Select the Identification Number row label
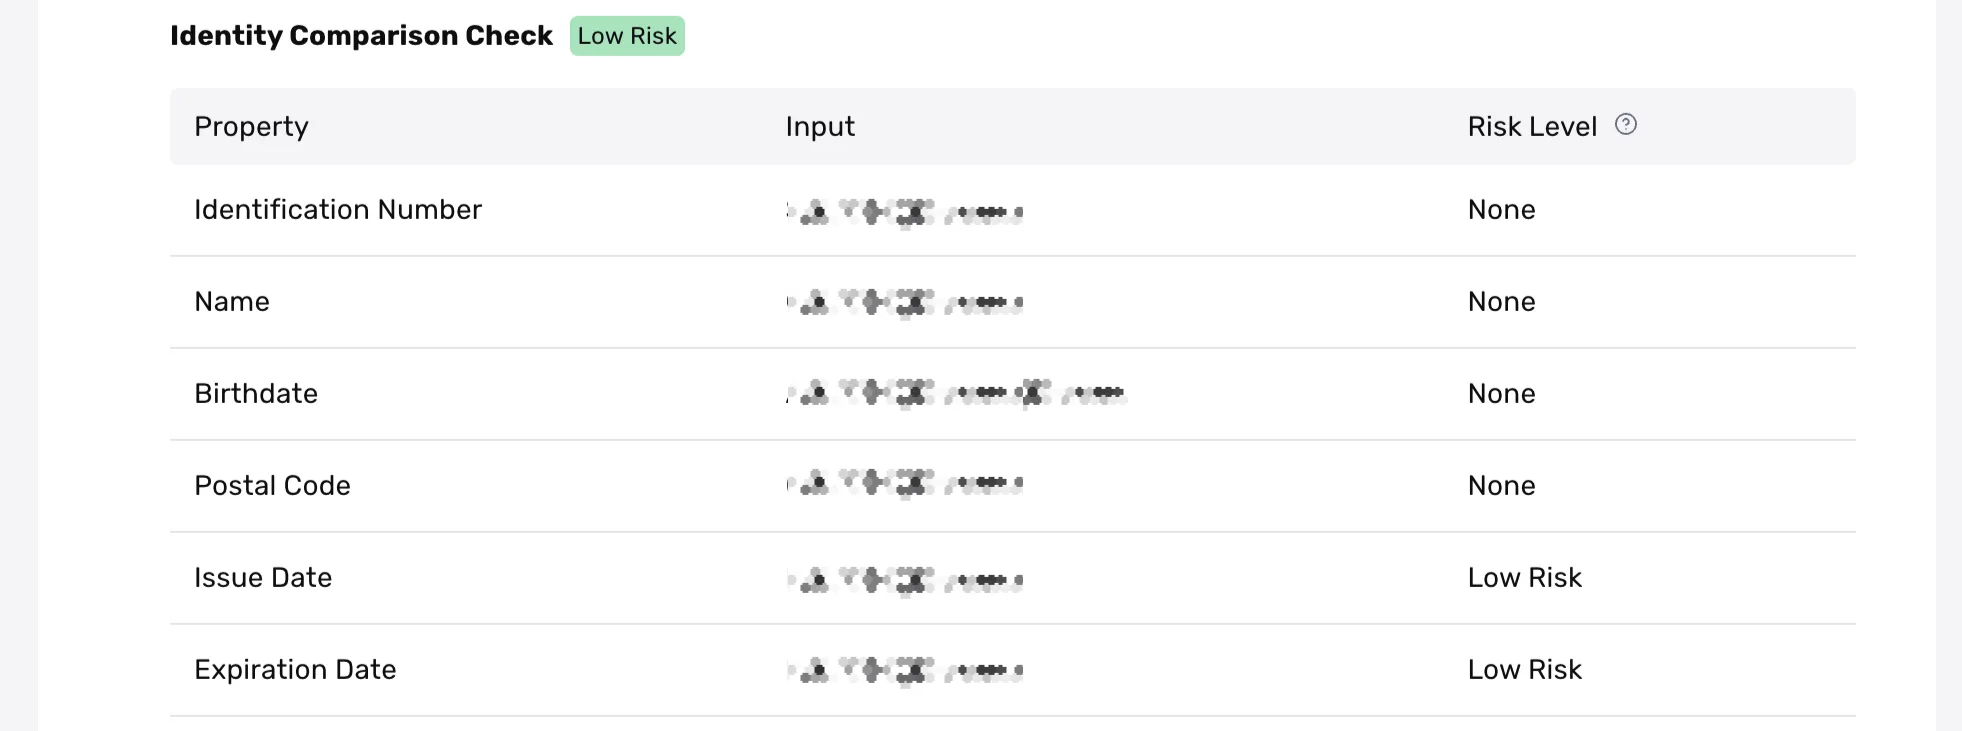1962x731 pixels. coord(338,210)
